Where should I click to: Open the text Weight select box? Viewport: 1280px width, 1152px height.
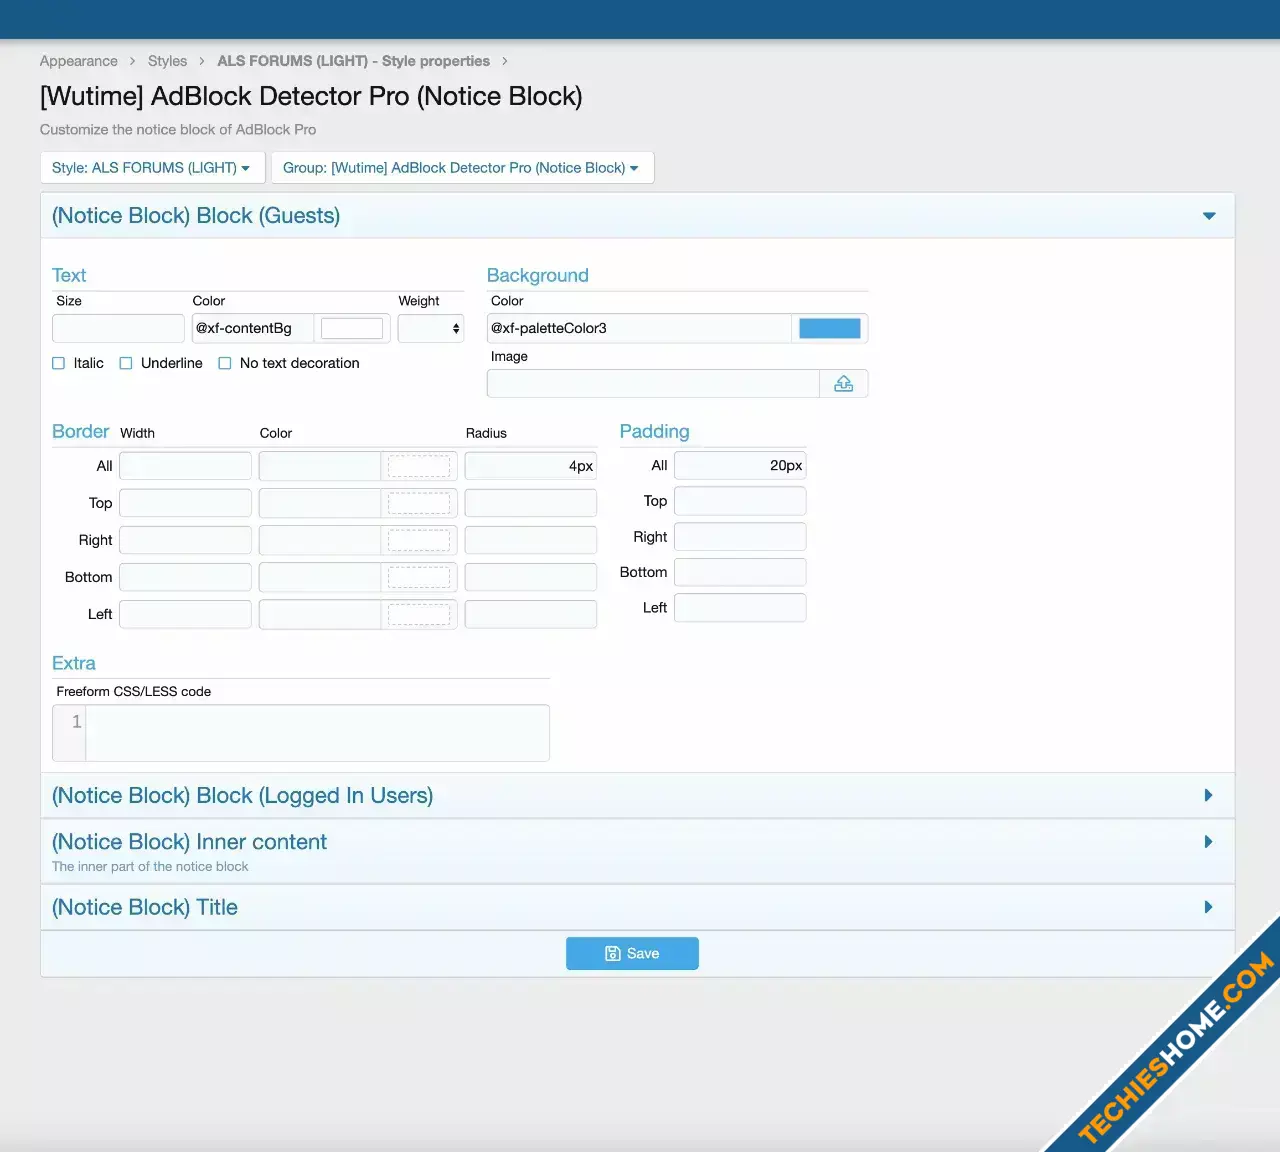point(431,328)
